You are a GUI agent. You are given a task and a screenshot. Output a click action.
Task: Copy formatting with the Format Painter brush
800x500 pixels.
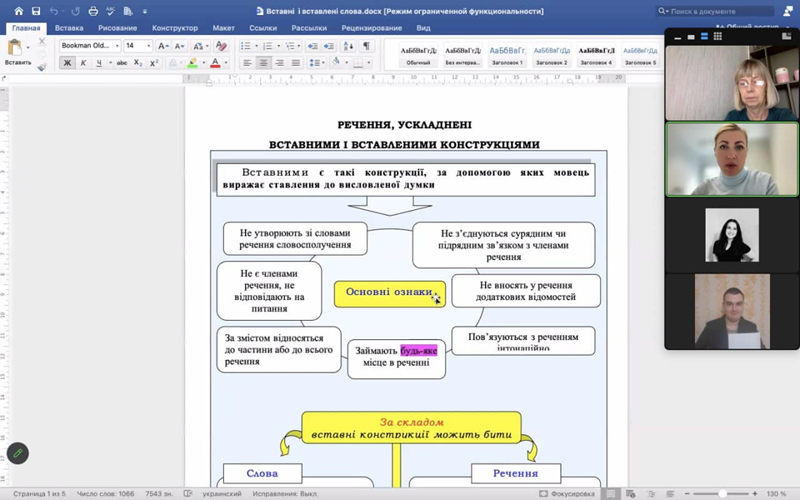42,67
